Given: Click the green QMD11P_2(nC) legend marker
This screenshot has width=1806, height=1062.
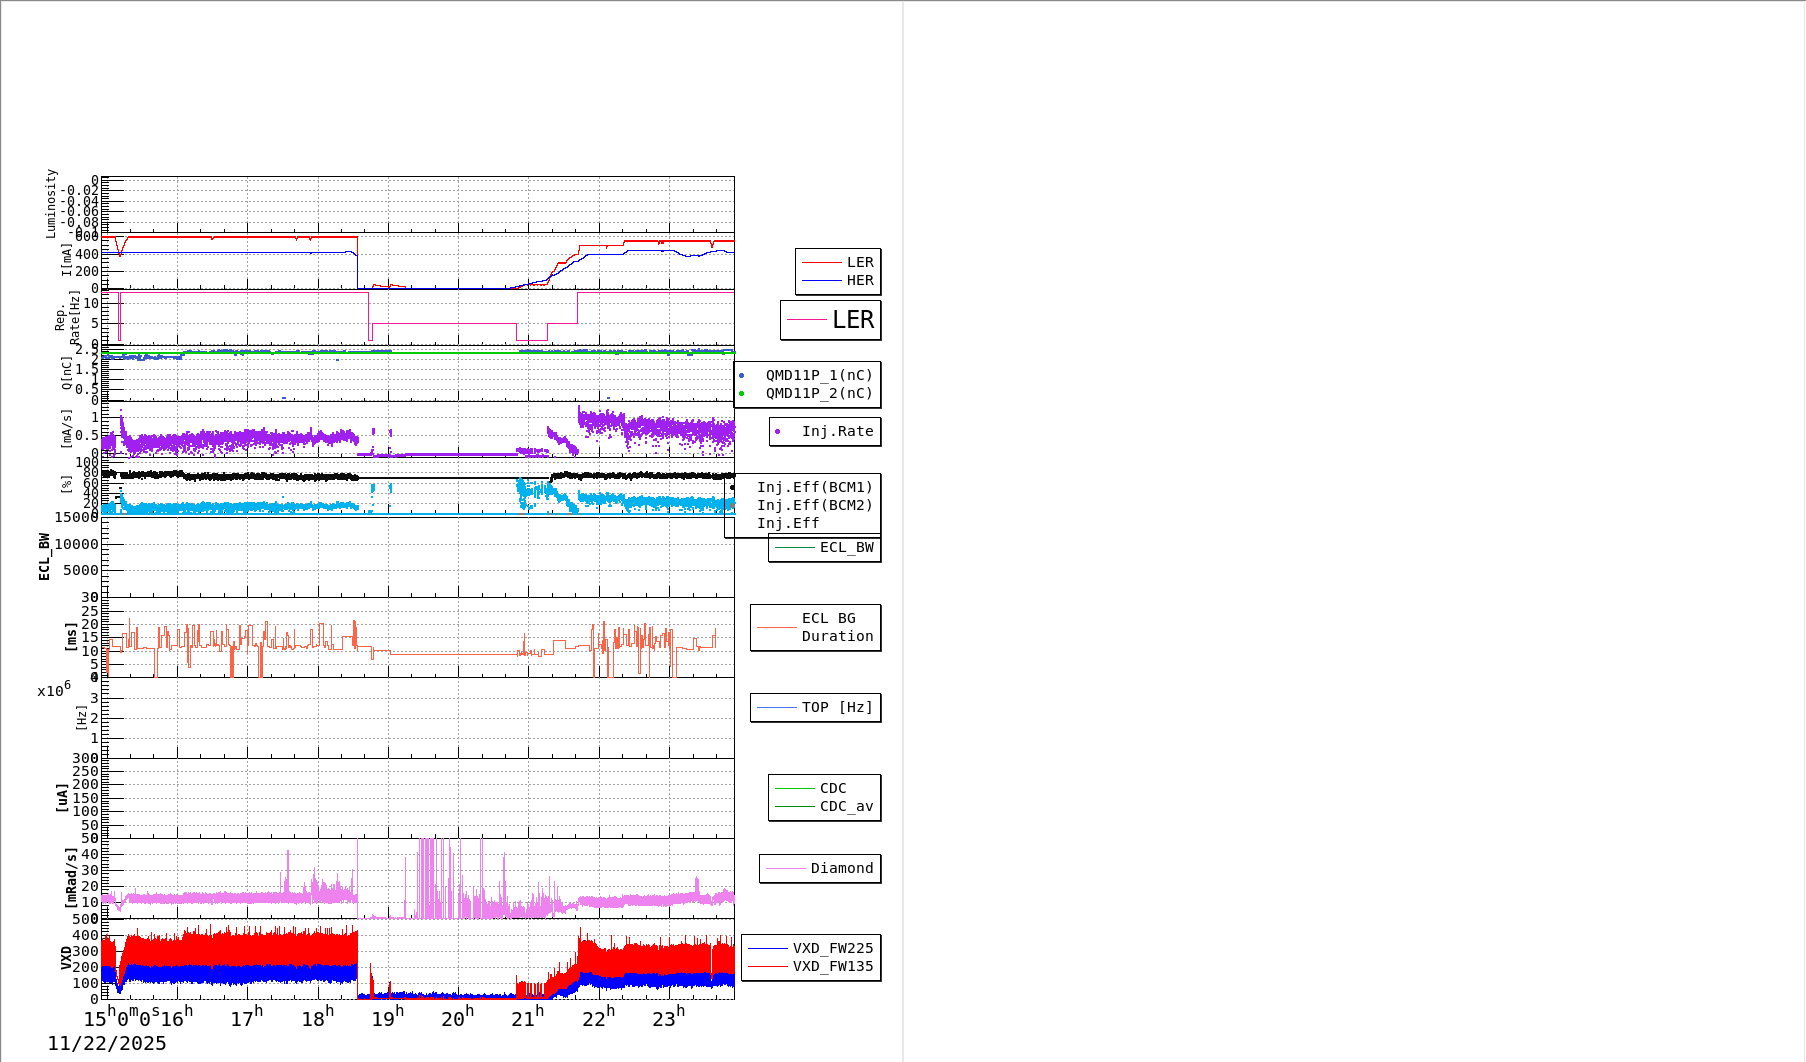Looking at the screenshot, I should coord(741,394).
